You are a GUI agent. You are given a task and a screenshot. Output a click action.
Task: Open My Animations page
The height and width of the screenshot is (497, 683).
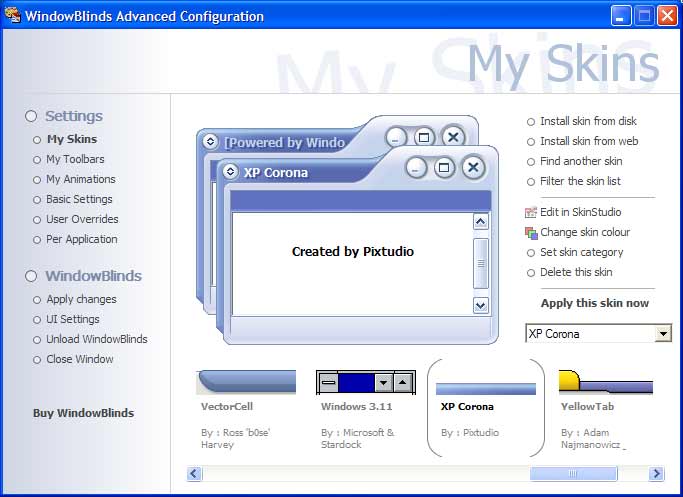click(81, 179)
